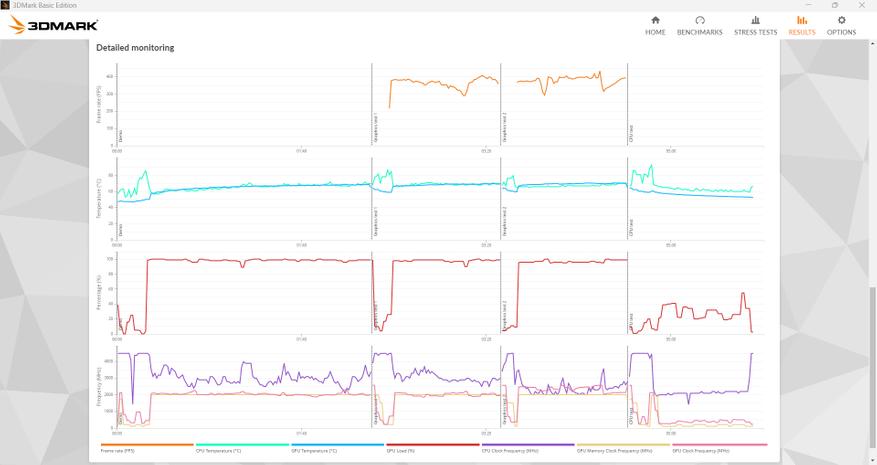This screenshot has width=877, height=465.
Task: Open the Options section
Action: point(841,26)
